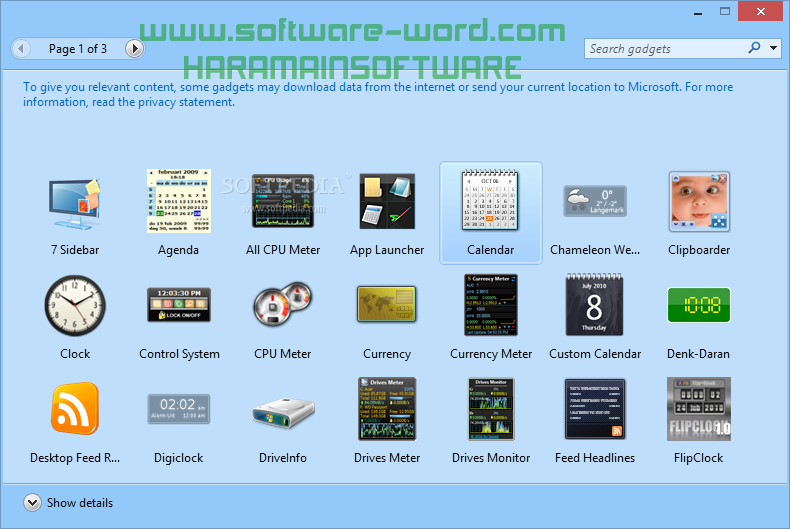The width and height of the screenshot is (790, 529).
Task: Select the All CPU Meter gadget icon
Action: [x=283, y=201]
